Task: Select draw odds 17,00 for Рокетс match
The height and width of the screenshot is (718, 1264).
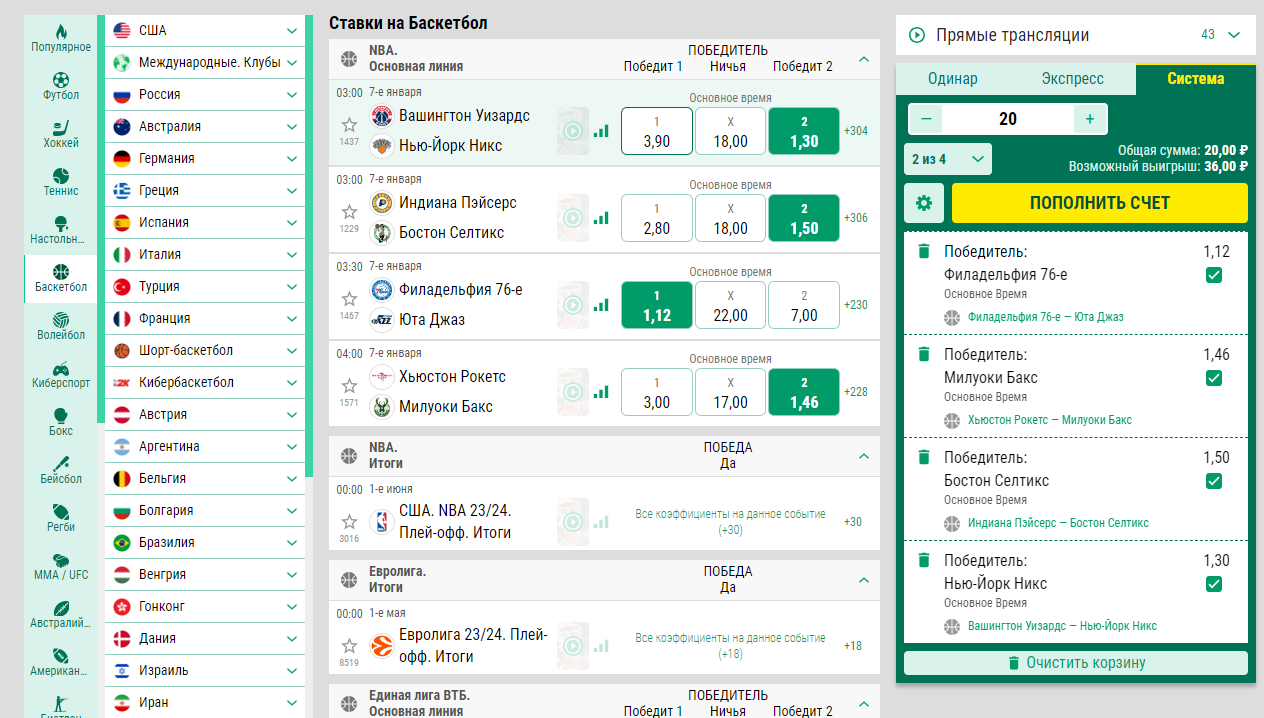Action: [x=731, y=392]
